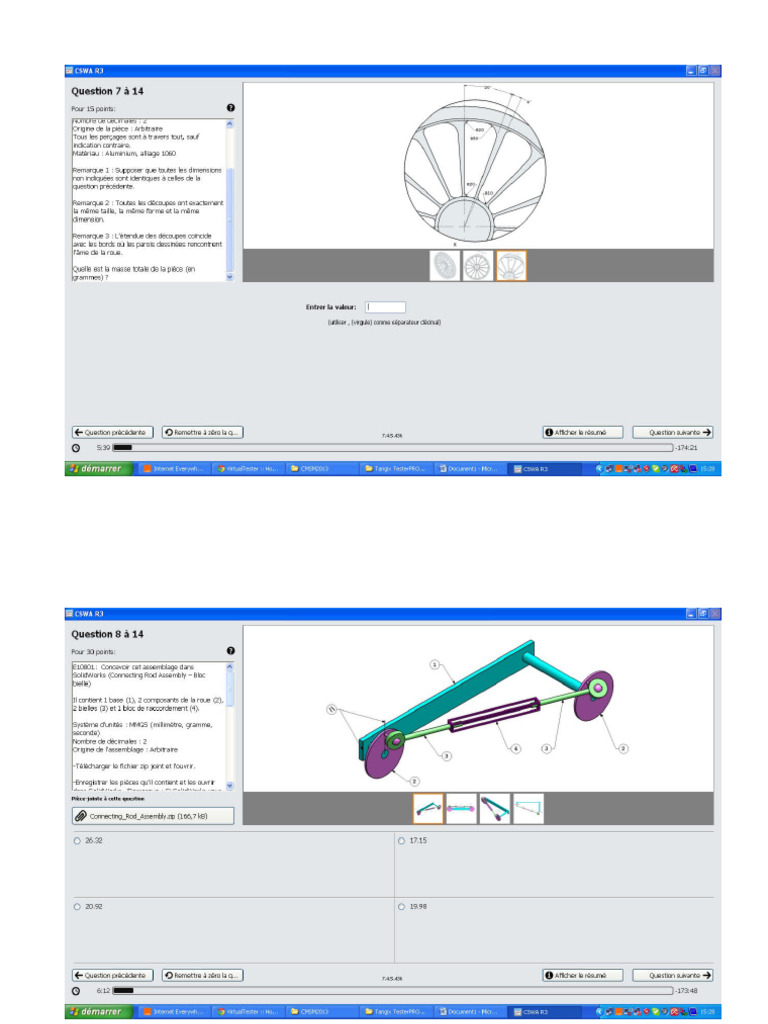
Task: Select CSWA R3 in Question 8 screenshot taskbar
Action: tap(544, 1012)
